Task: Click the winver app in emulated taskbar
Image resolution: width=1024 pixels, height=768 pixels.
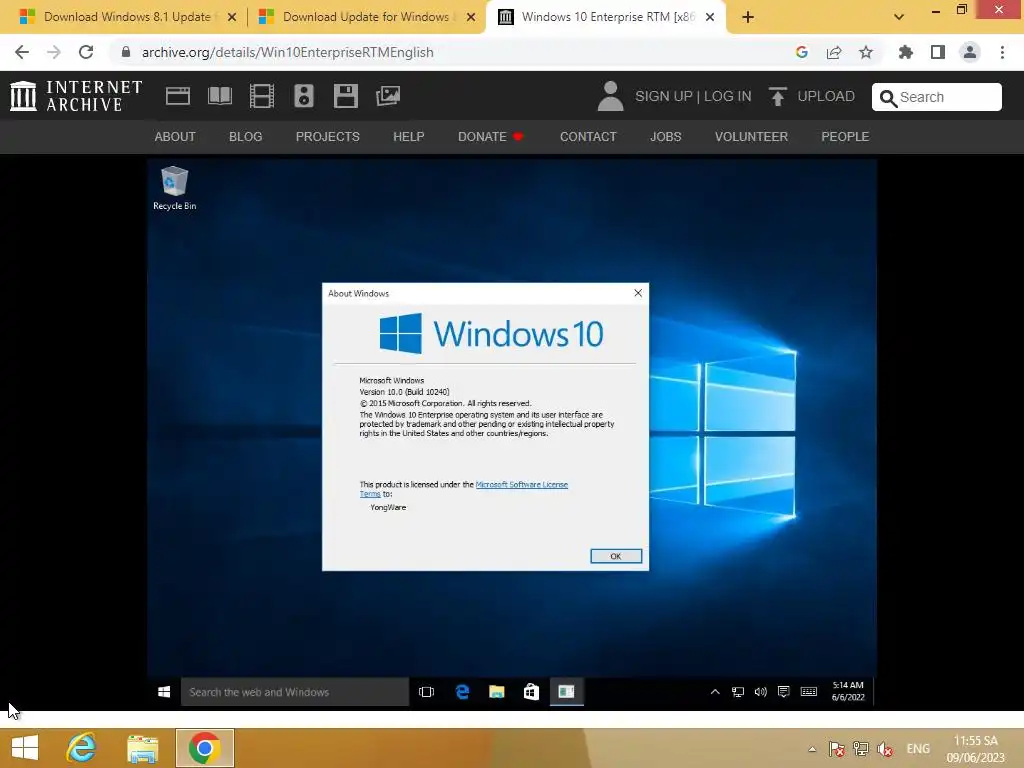Action: 566,692
